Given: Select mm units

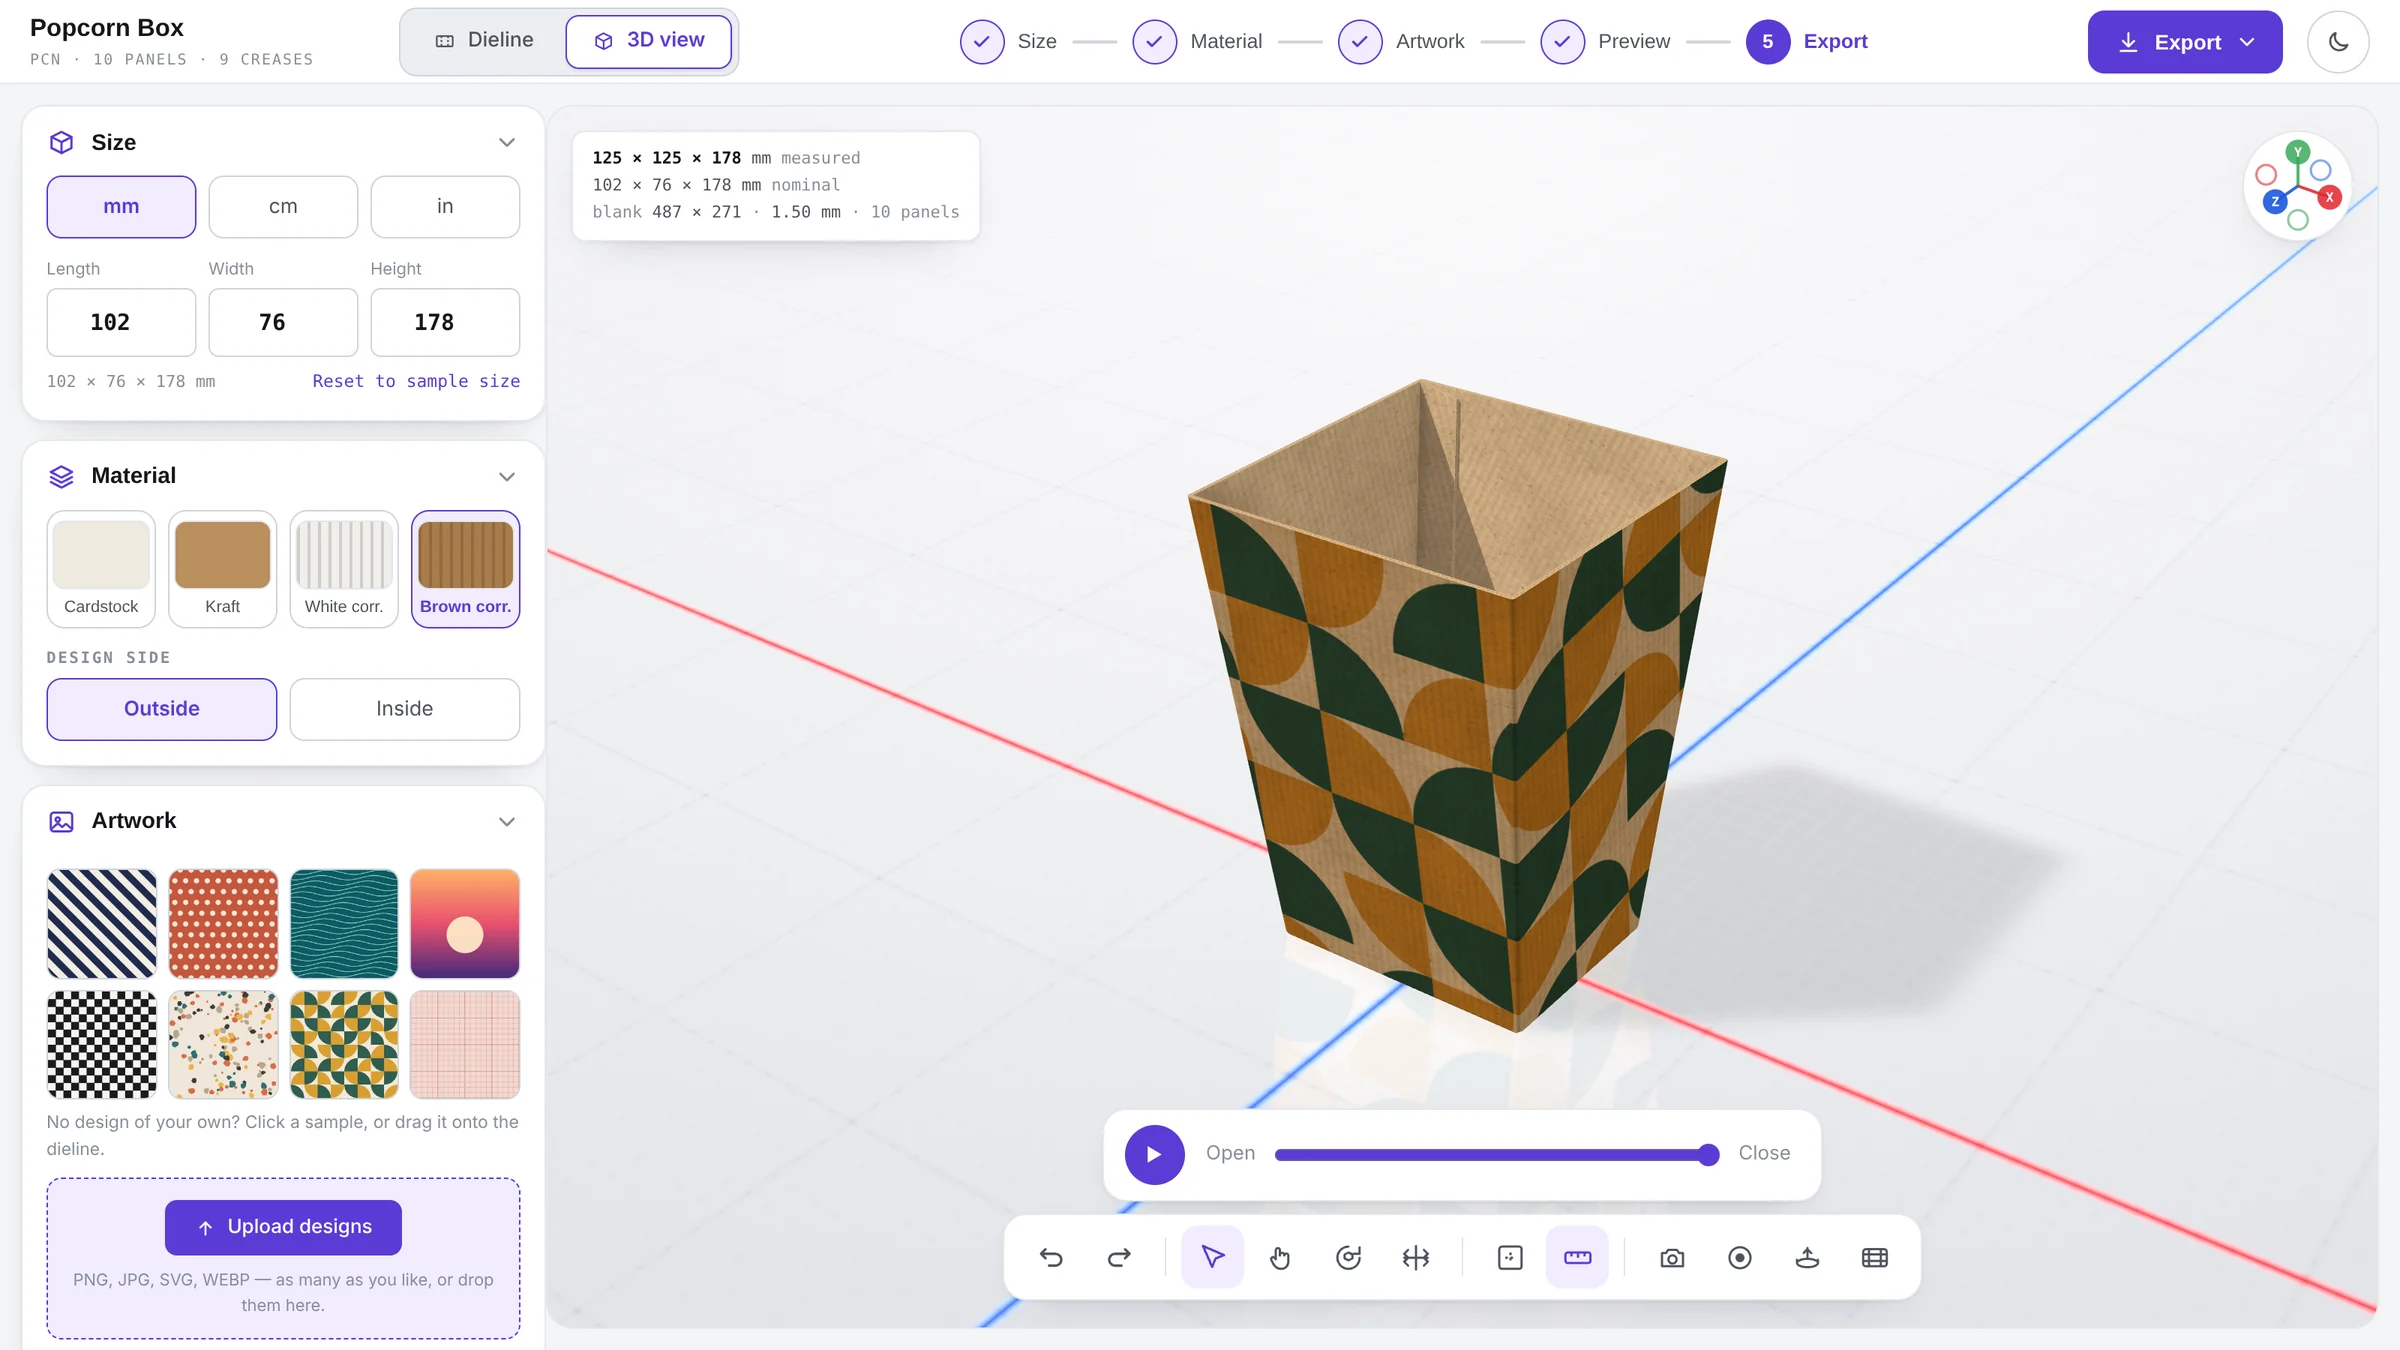Looking at the screenshot, I should (x=121, y=207).
